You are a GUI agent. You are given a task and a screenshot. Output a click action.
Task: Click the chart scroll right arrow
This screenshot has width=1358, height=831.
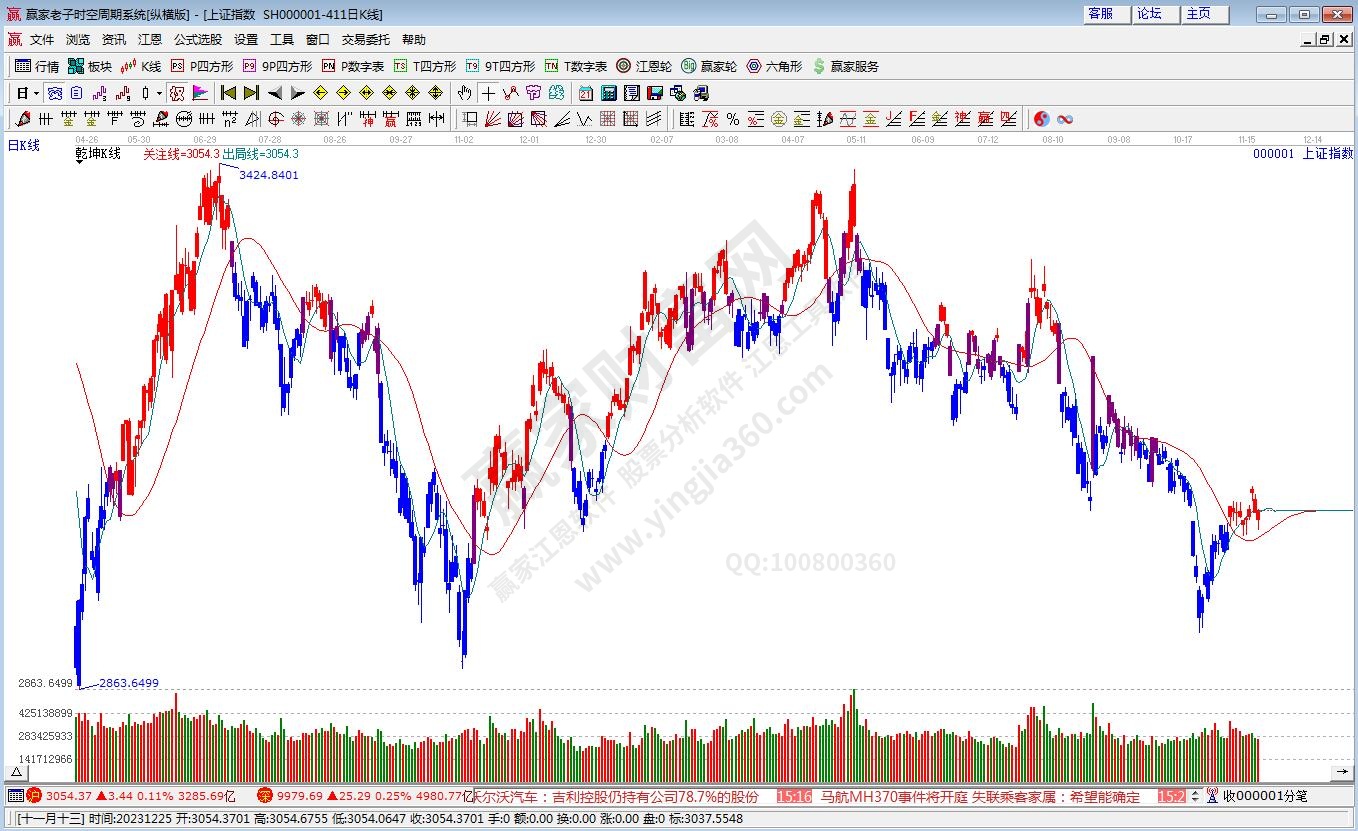coord(1343,772)
